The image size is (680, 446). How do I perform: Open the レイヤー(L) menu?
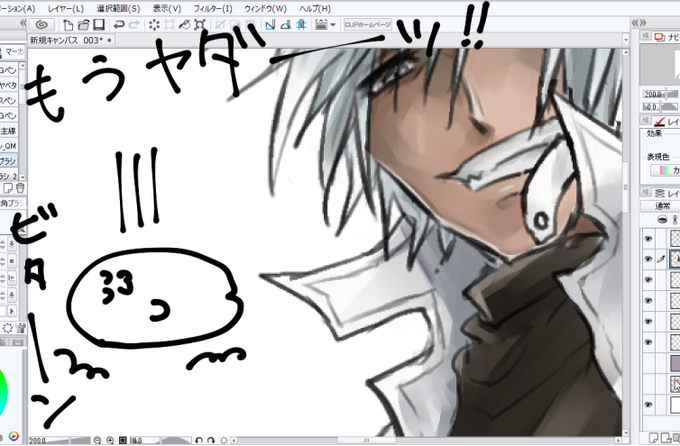(x=66, y=8)
